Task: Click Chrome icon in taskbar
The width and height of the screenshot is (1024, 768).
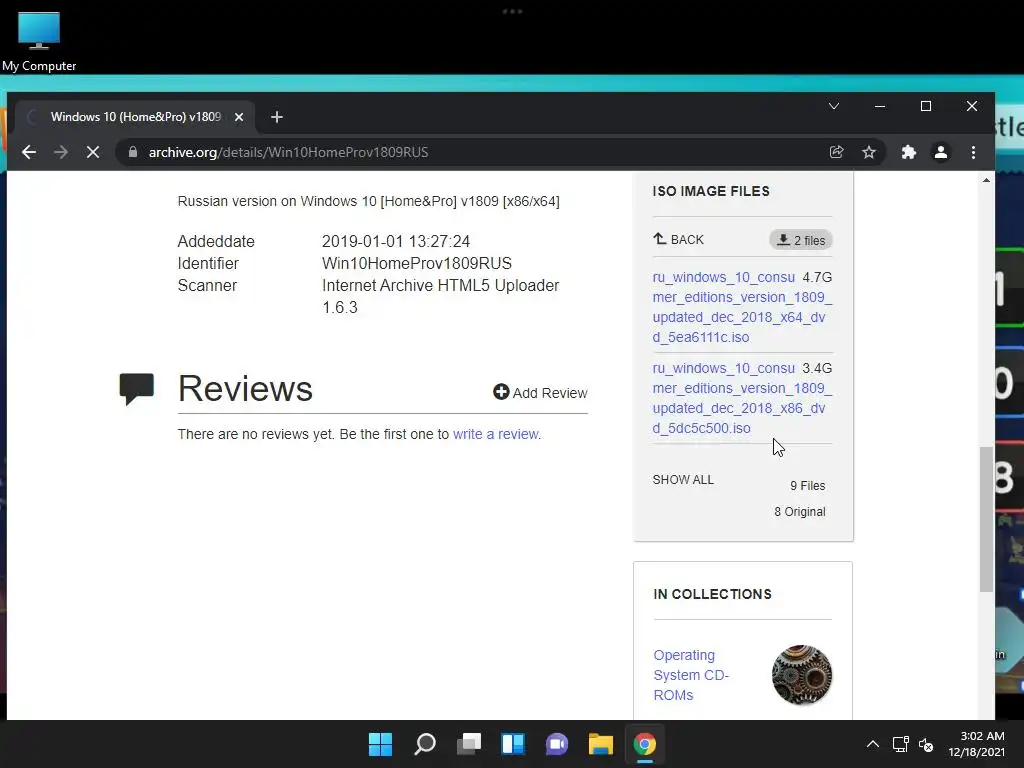Action: (x=645, y=744)
